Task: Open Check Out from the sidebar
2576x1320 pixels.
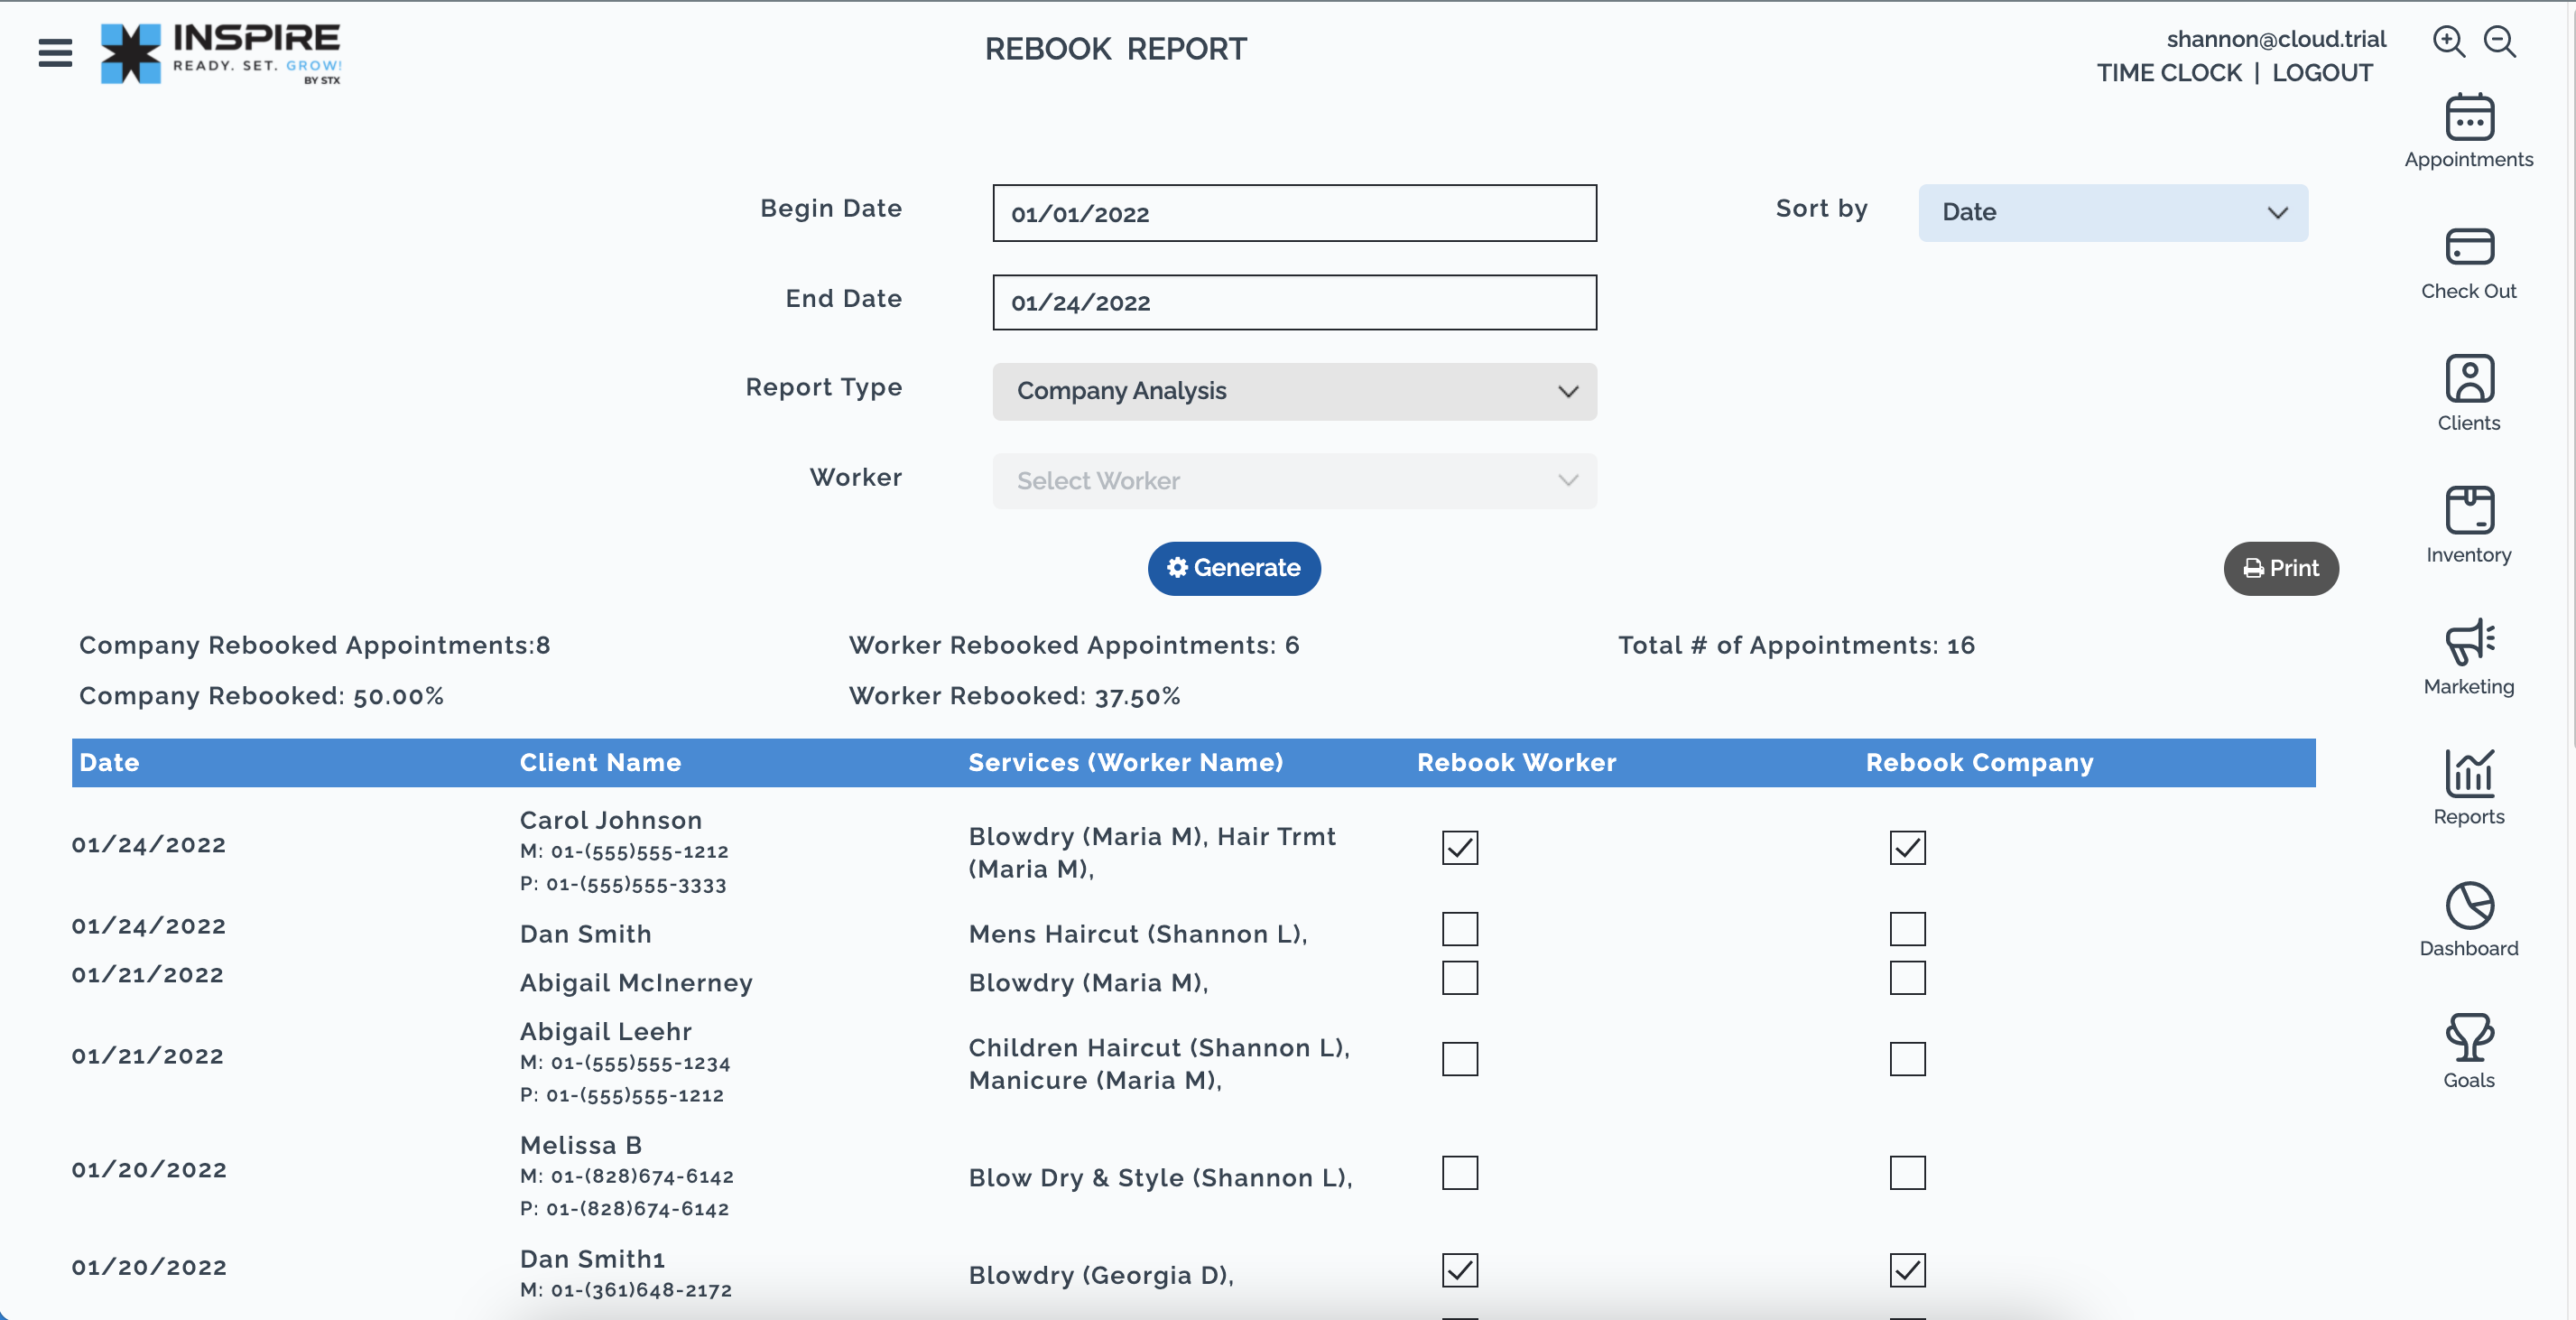Action: point(2468,264)
